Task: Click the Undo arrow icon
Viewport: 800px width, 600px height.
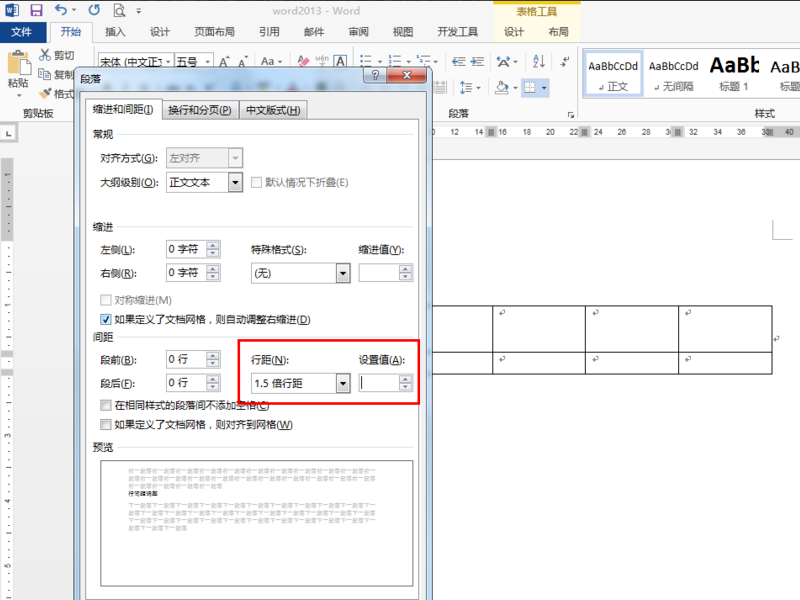Action: click(61, 10)
